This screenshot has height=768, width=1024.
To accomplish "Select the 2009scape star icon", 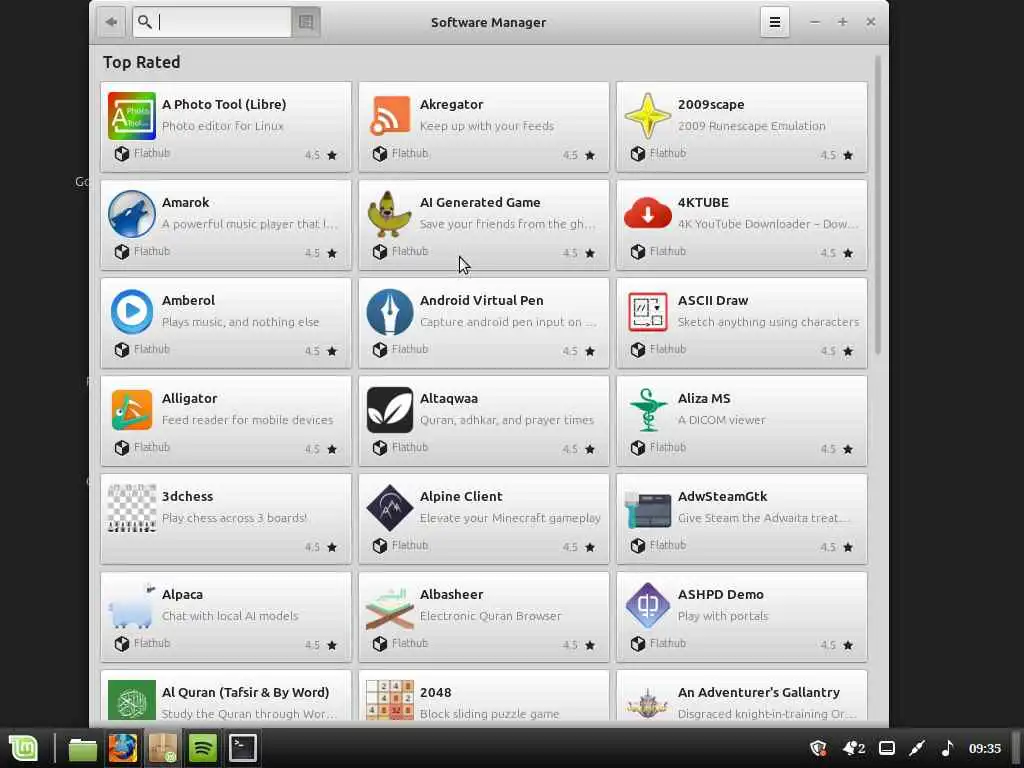I will pyautogui.click(x=647, y=116).
